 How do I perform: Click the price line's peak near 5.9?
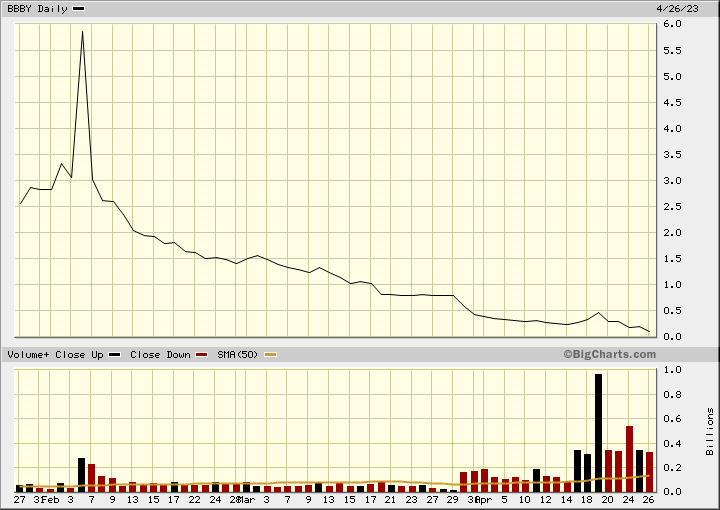point(82,32)
